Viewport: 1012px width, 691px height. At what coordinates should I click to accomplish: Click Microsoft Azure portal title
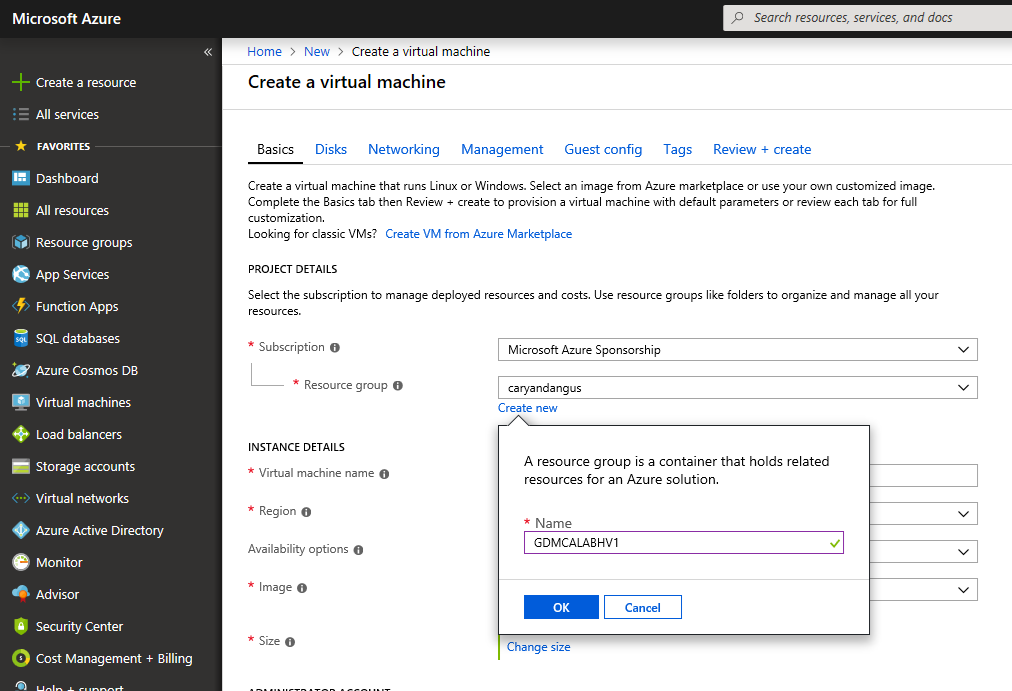(x=66, y=19)
